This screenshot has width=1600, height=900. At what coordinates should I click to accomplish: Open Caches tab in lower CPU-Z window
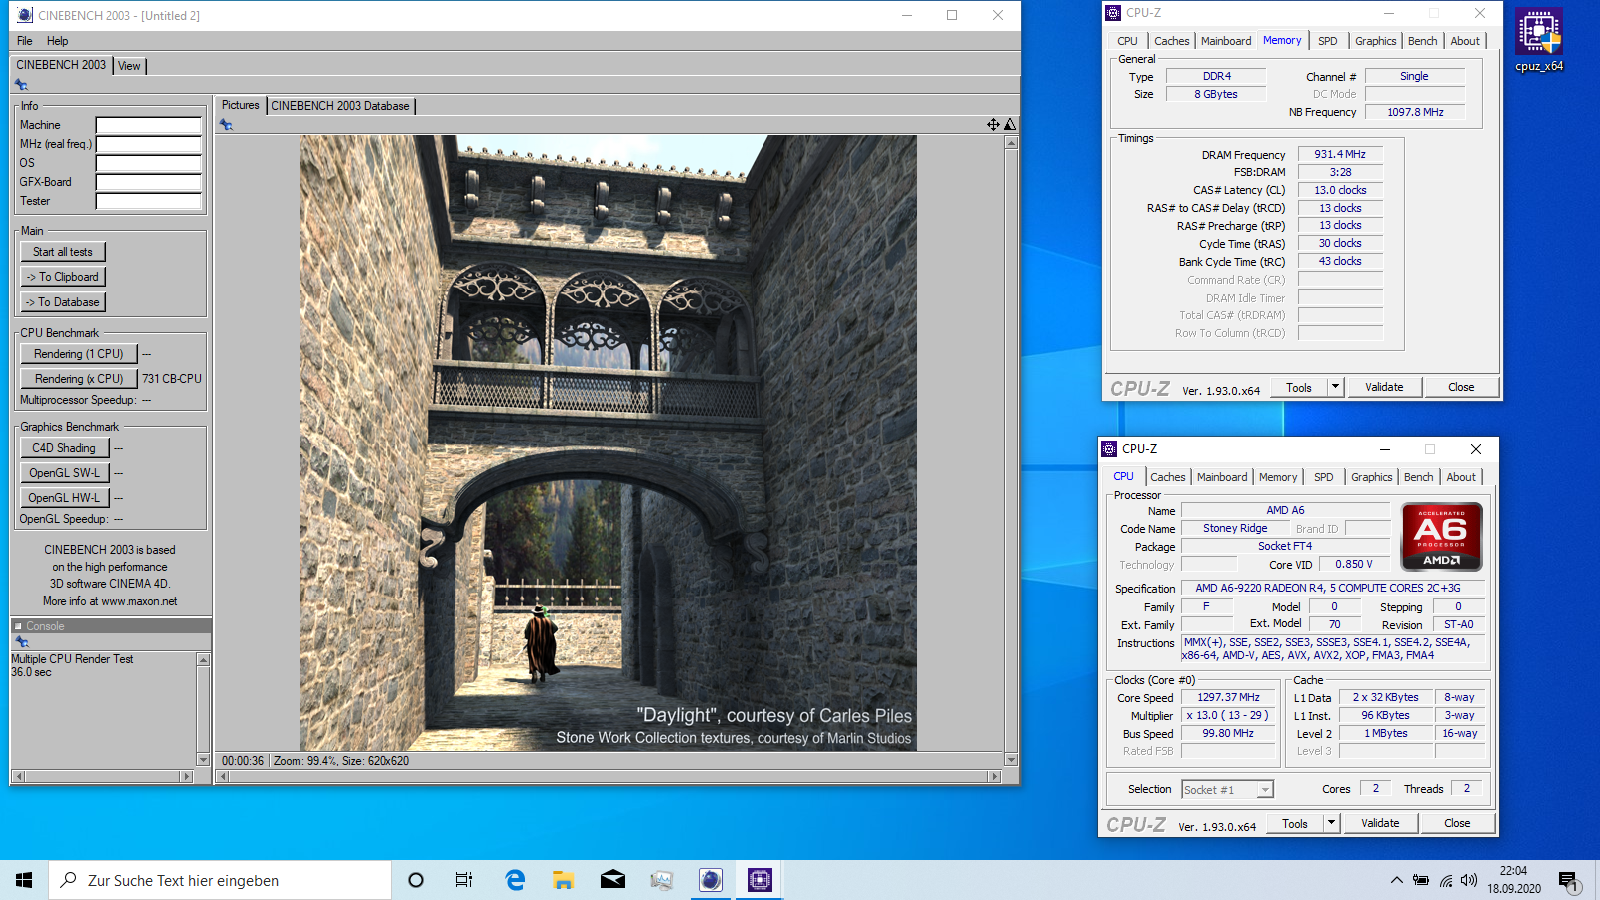click(x=1167, y=477)
